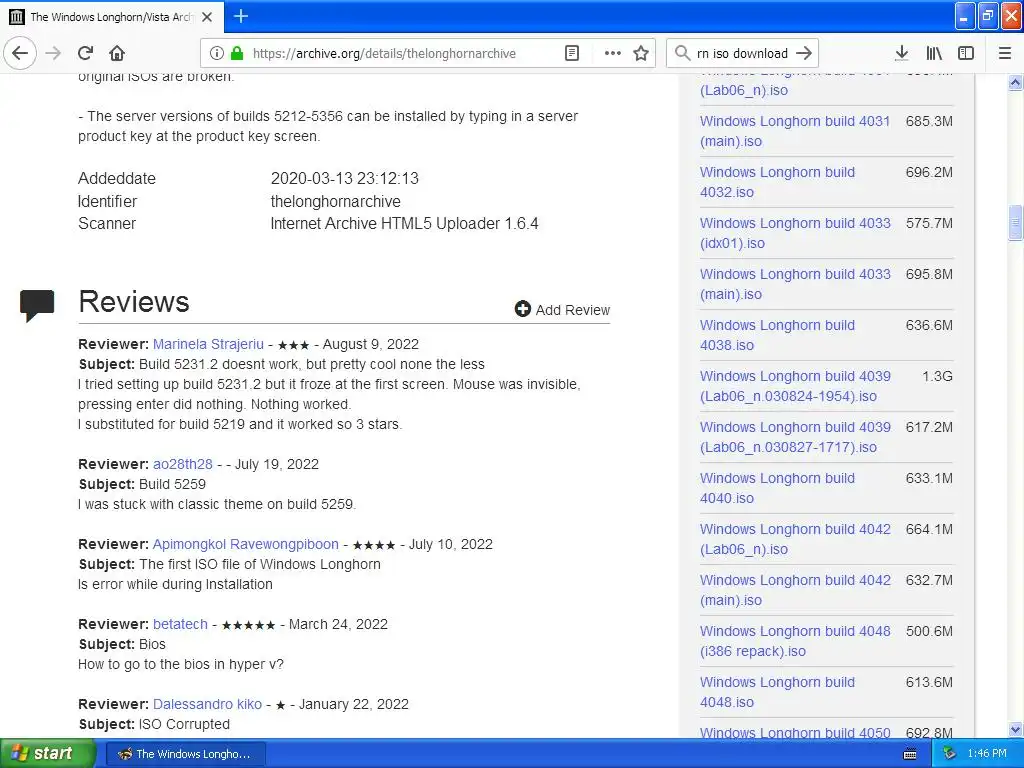The width and height of the screenshot is (1024, 768).
Task: Close the Longhorn/Vista Archive tab
Action: 207,17
